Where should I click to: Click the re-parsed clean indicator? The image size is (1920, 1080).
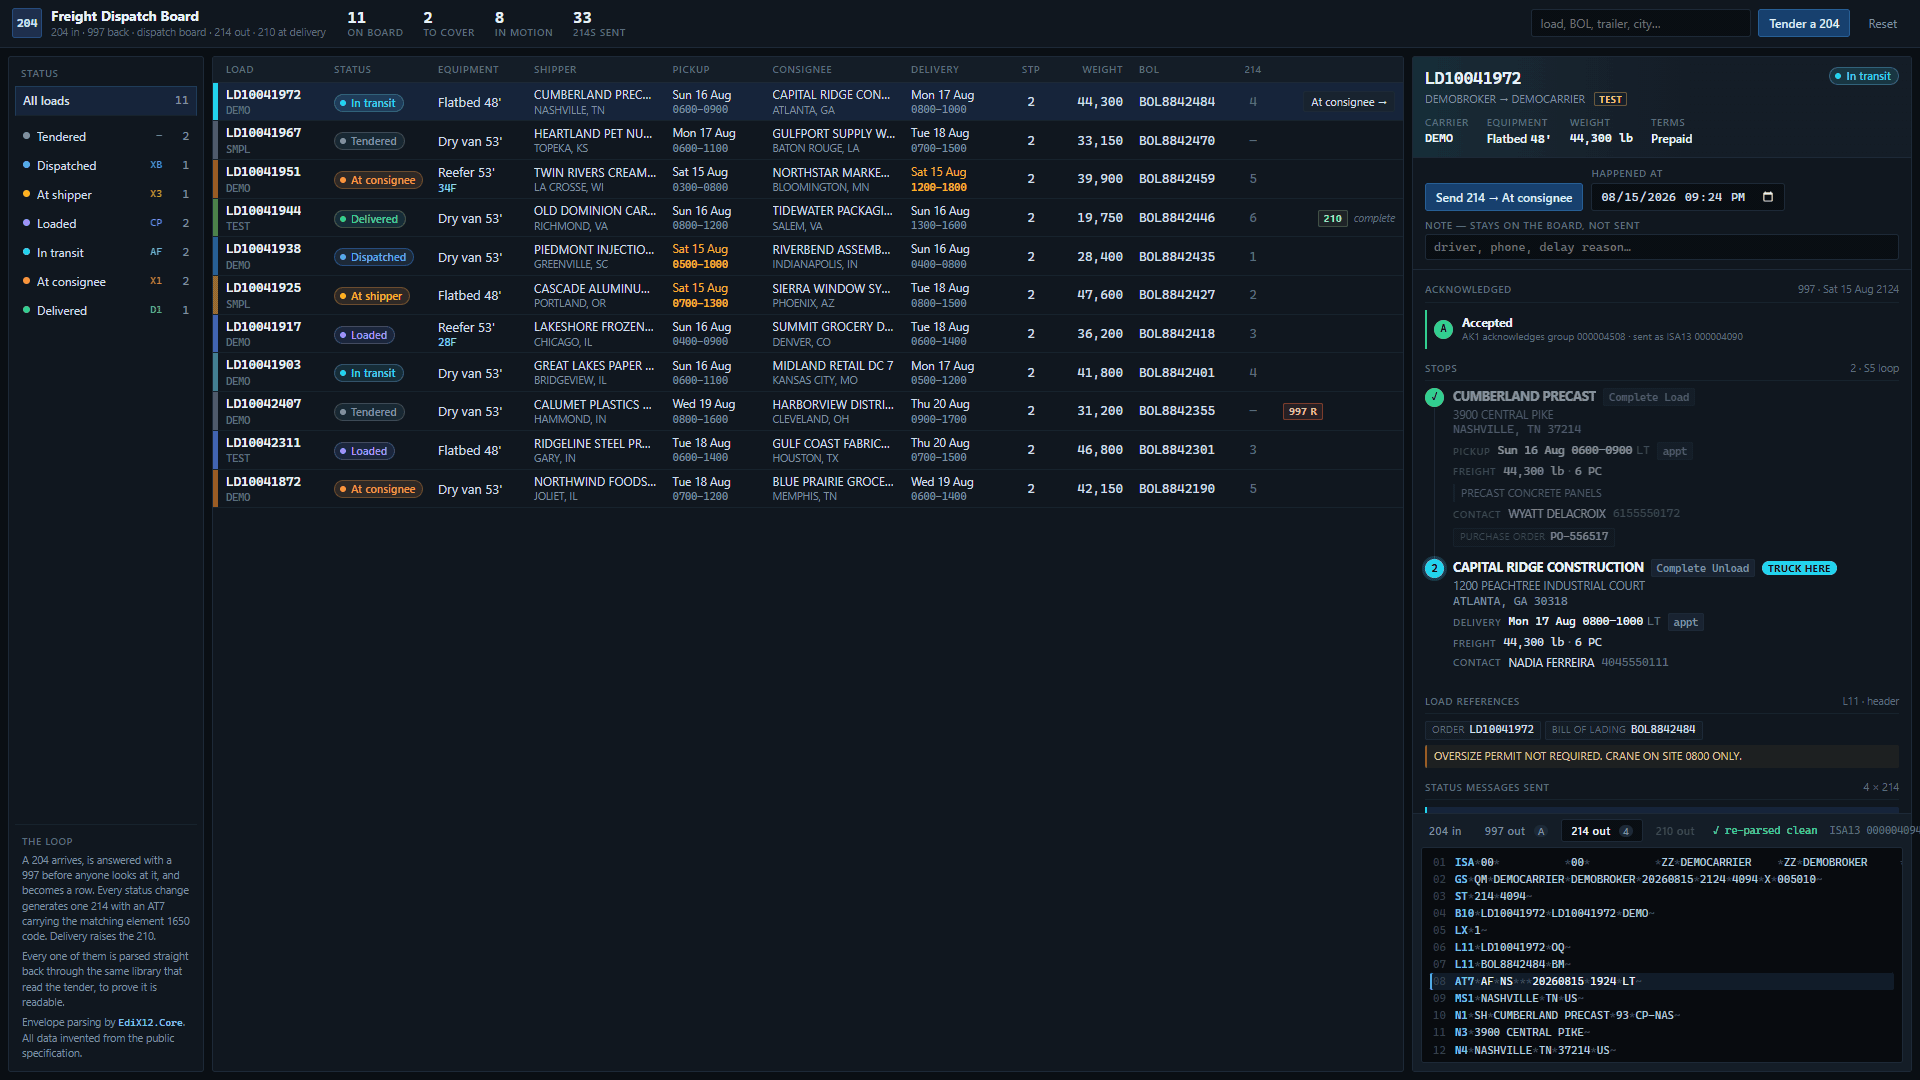(1764, 831)
